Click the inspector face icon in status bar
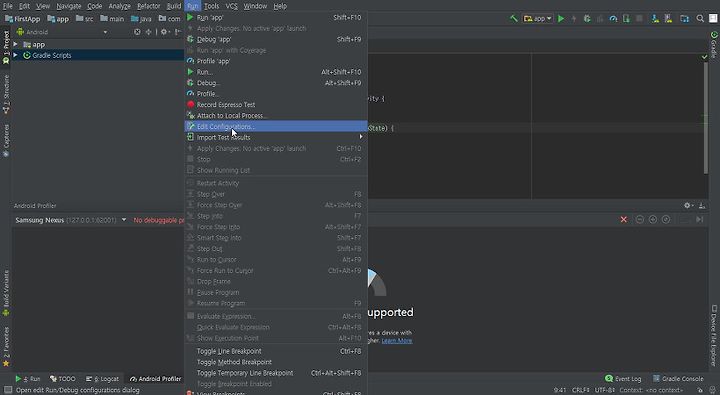 (x=712, y=390)
